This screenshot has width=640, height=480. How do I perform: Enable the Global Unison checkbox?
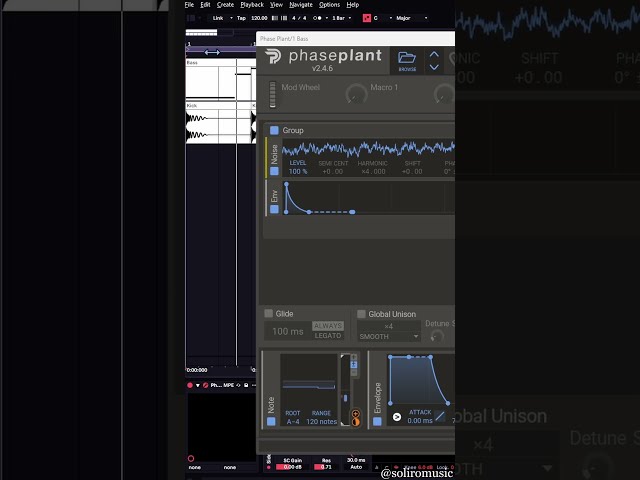(361, 314)
